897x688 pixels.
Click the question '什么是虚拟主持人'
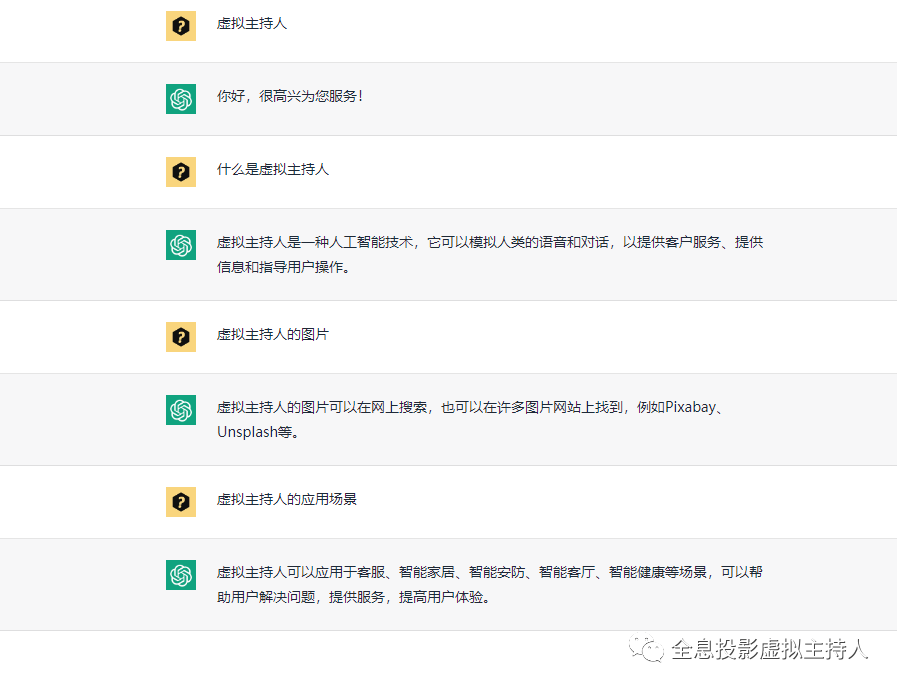click(x=273, y=169)
